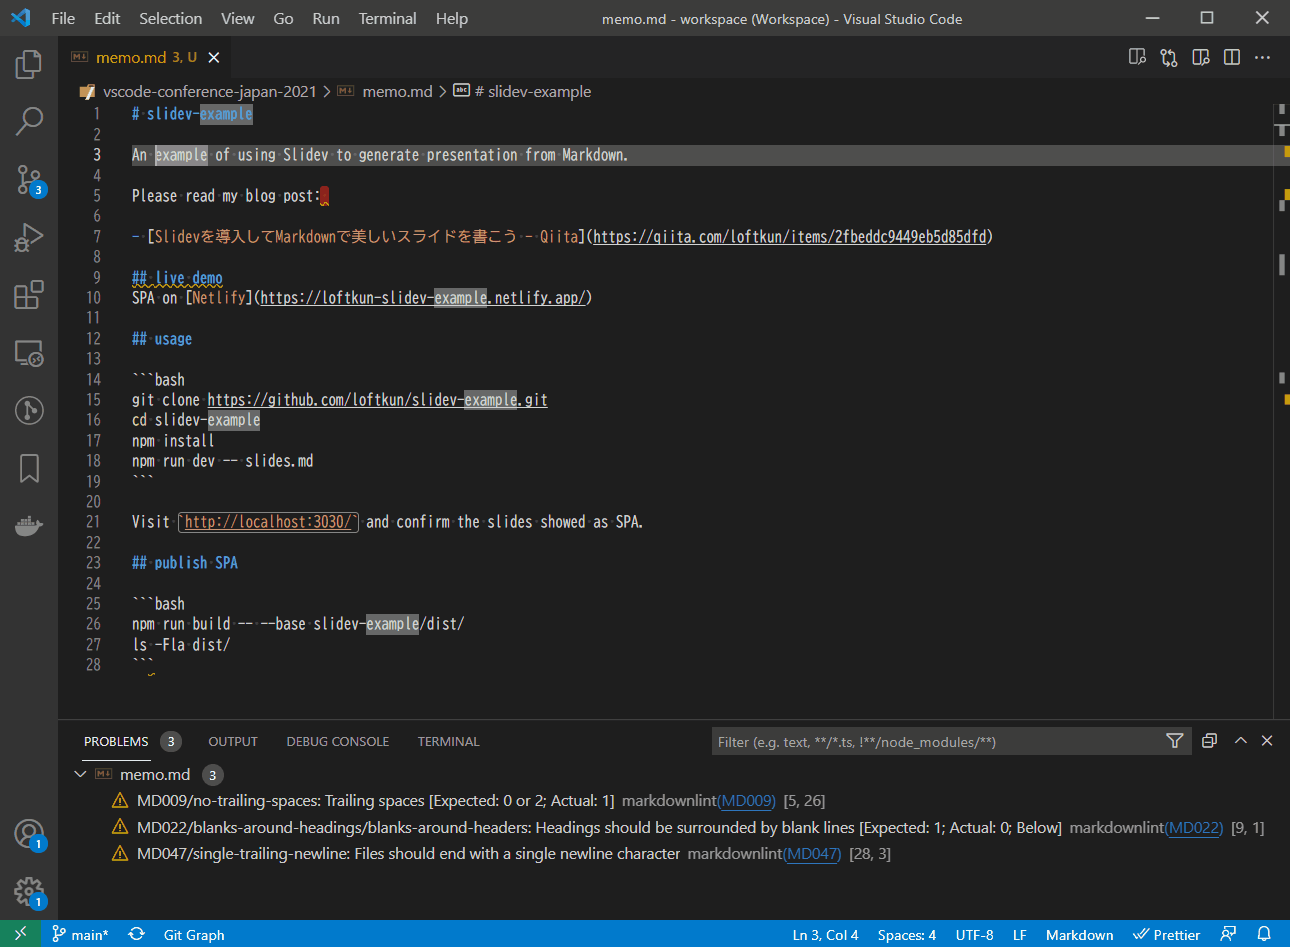Toggle the Problems filter options

(1175, 741)
